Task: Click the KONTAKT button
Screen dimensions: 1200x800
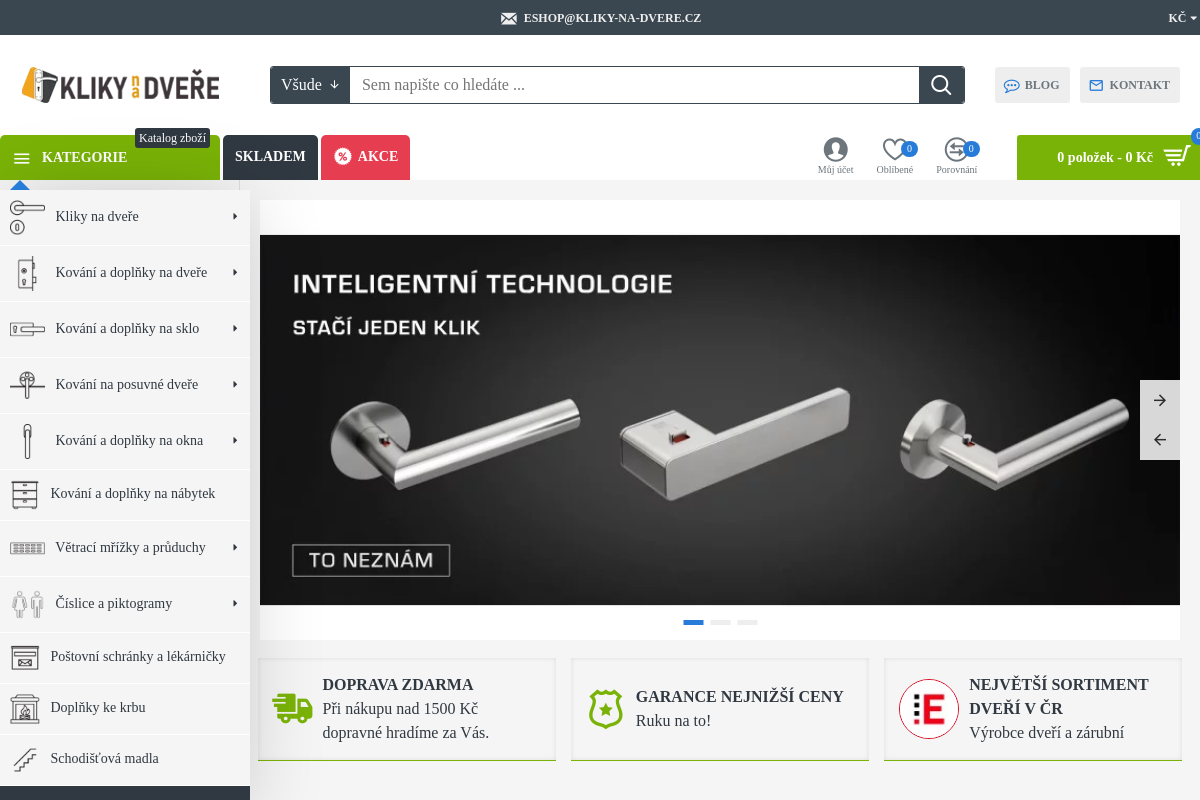Action: pos(1129,85)
